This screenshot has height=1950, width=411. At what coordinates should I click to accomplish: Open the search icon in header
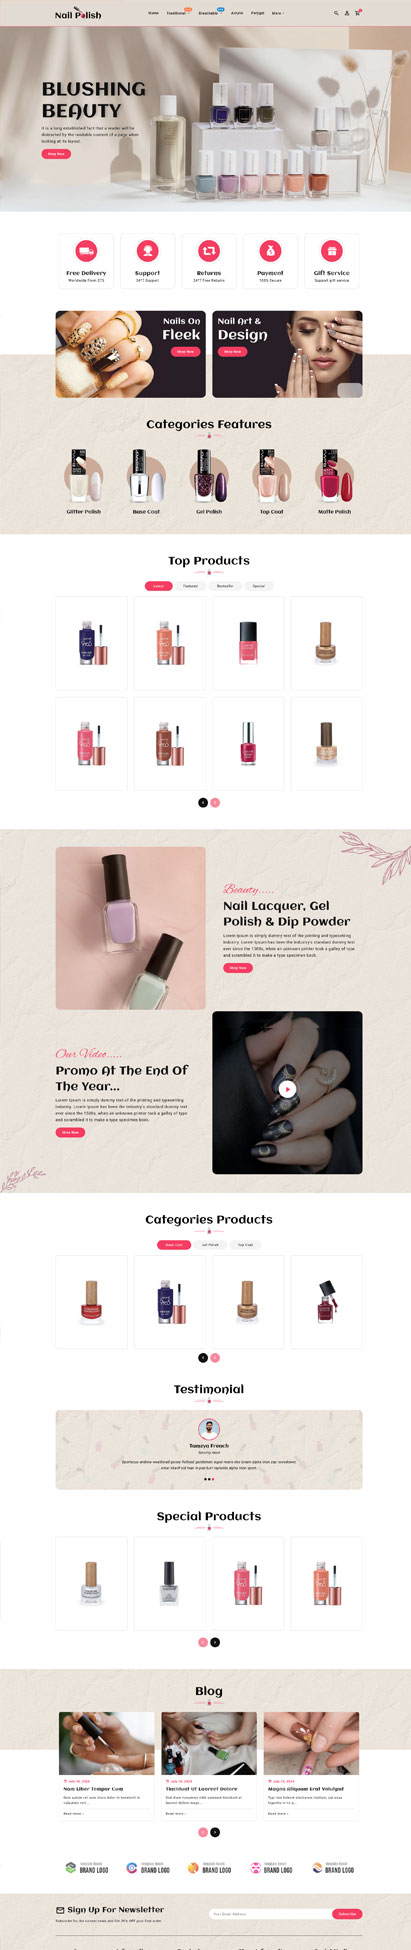[x=336, y=13]
